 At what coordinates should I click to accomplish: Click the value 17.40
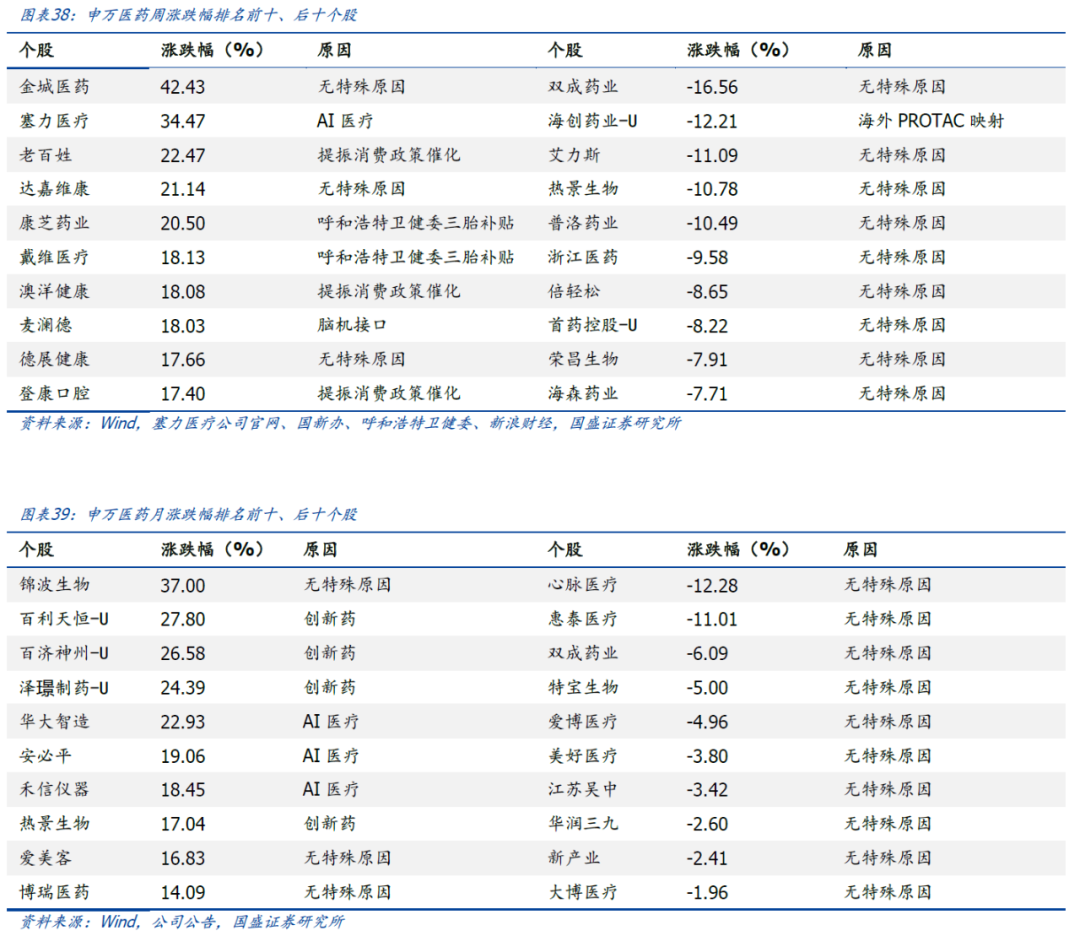tap(183, 394)
